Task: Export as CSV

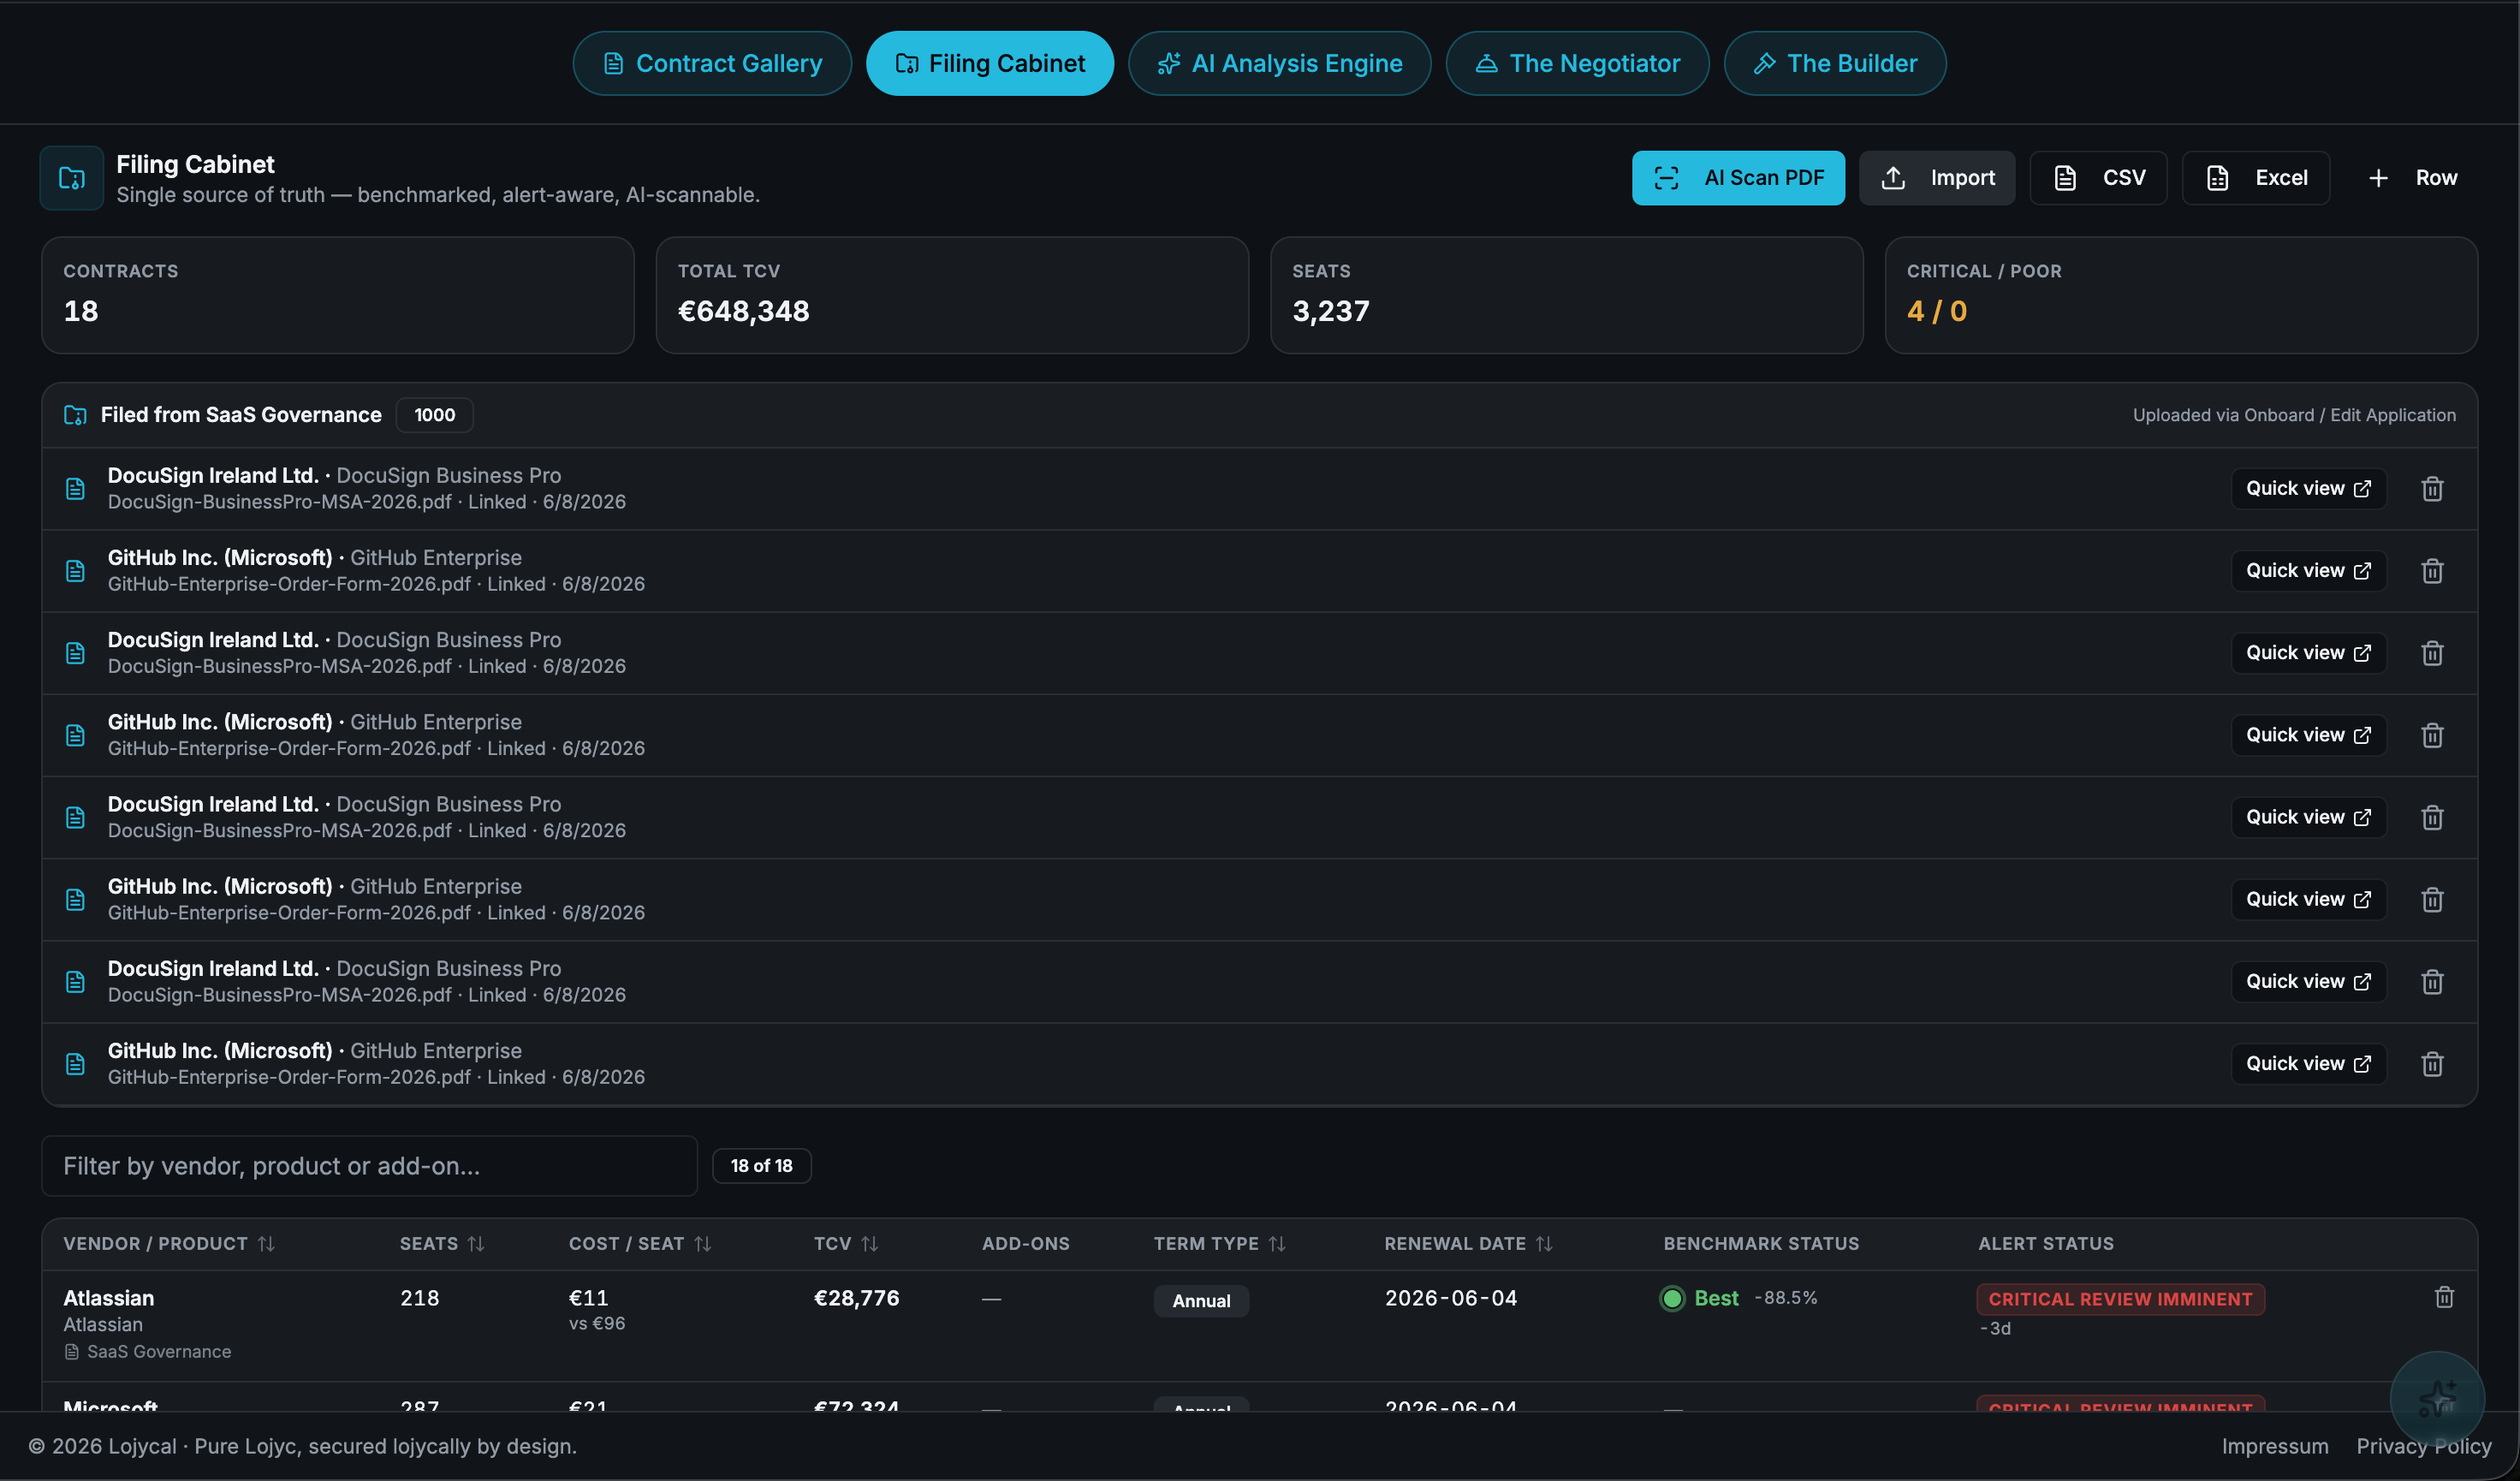Action: pos(2098,178)
